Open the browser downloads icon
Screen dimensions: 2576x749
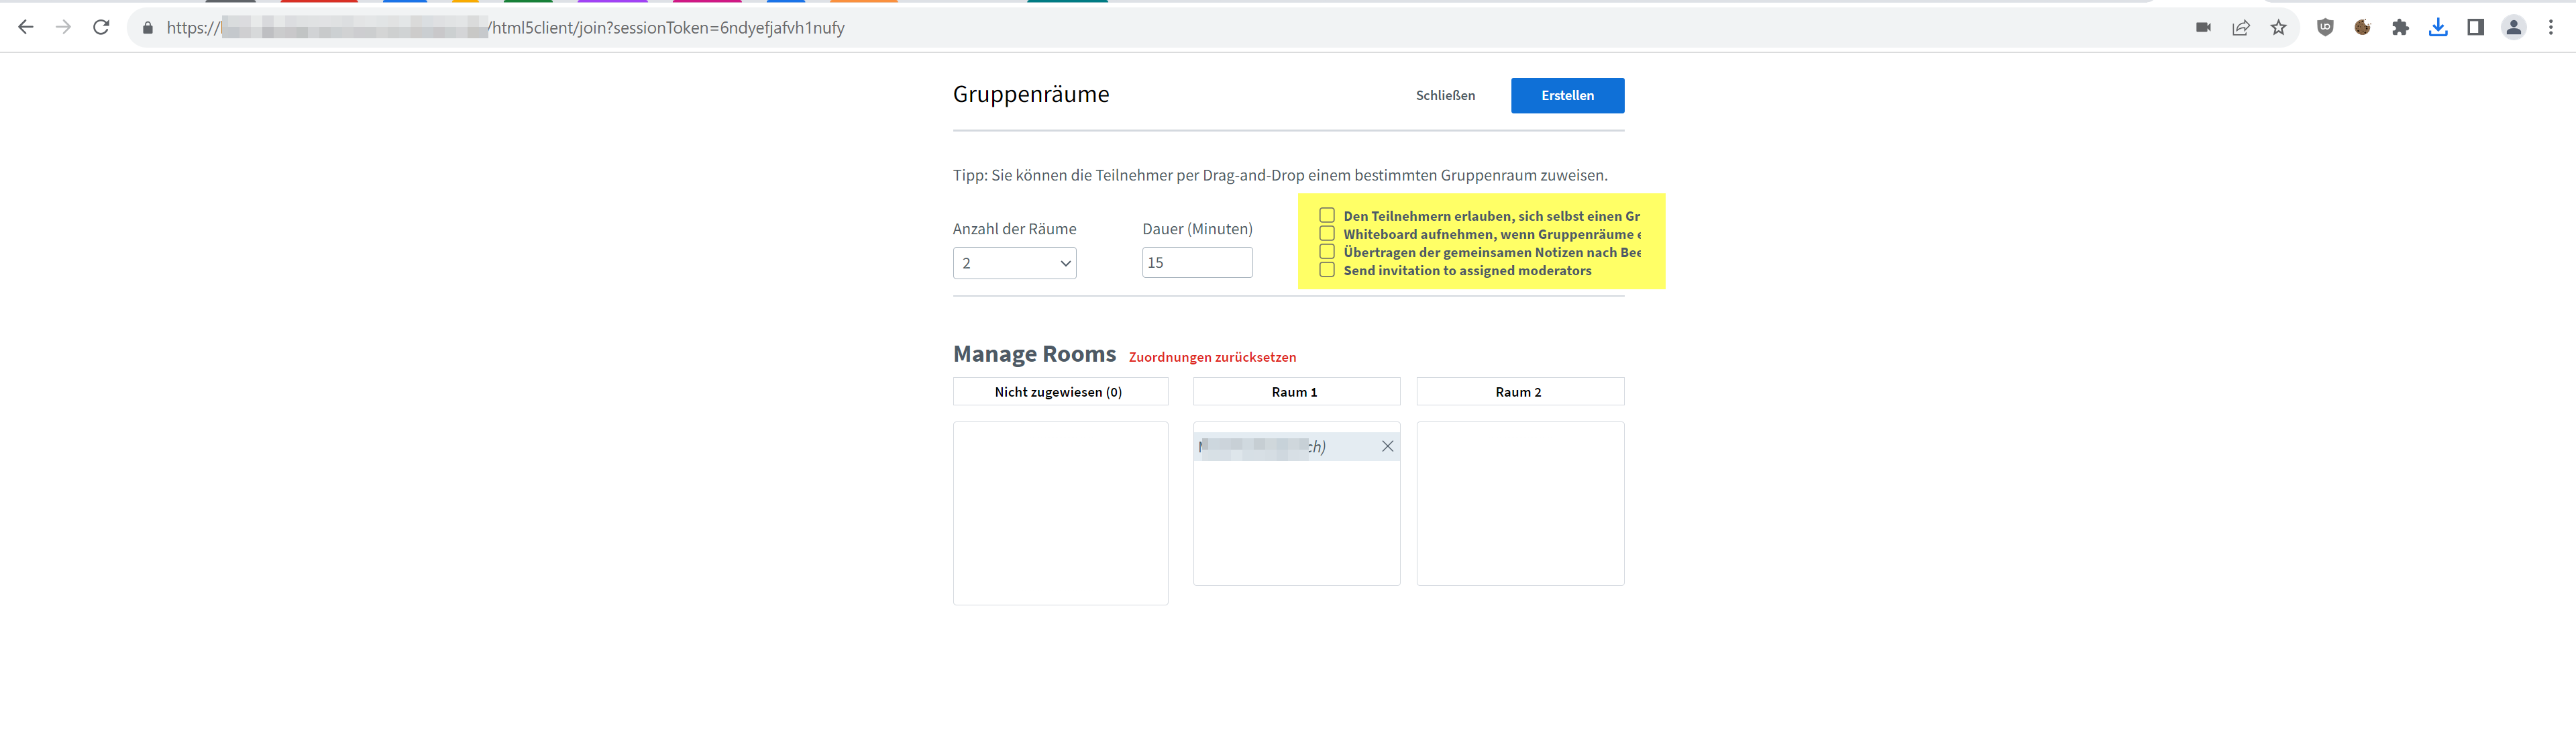point(2438,27)
